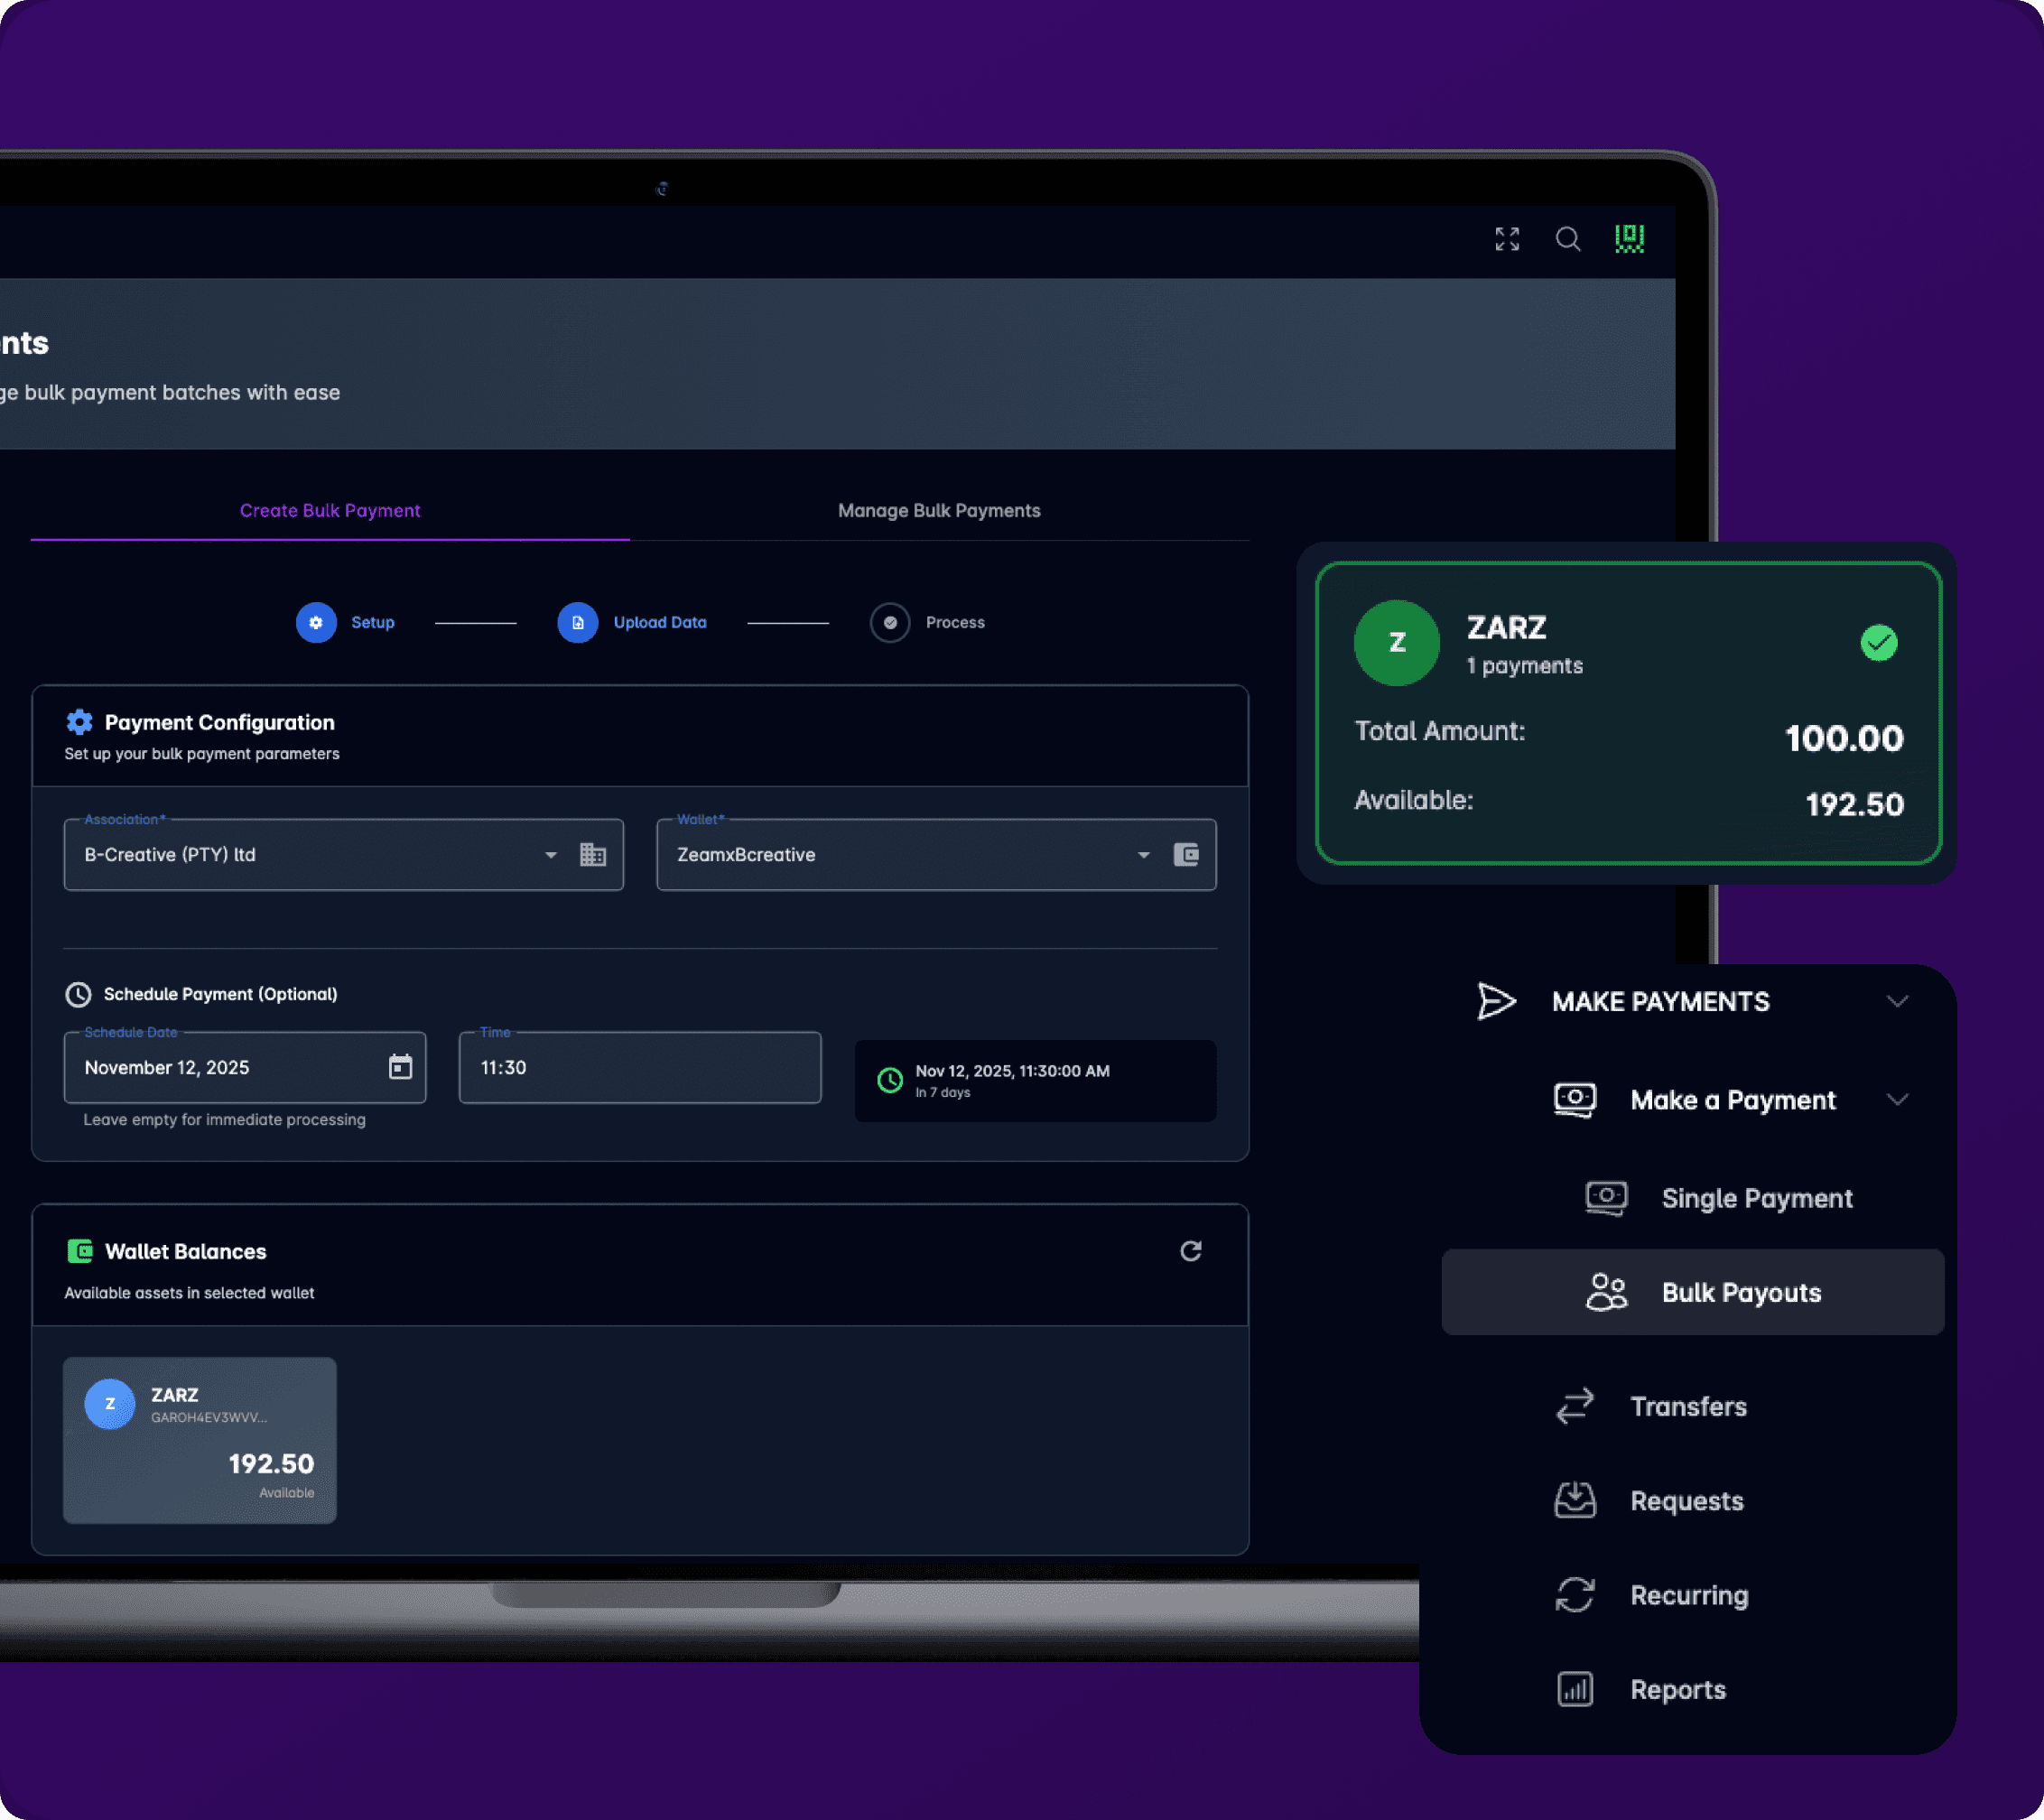The height and width of the screenshot is (1820, 2044).
Task: Click the green QR scanner icon
Action: click(1629, 238)
